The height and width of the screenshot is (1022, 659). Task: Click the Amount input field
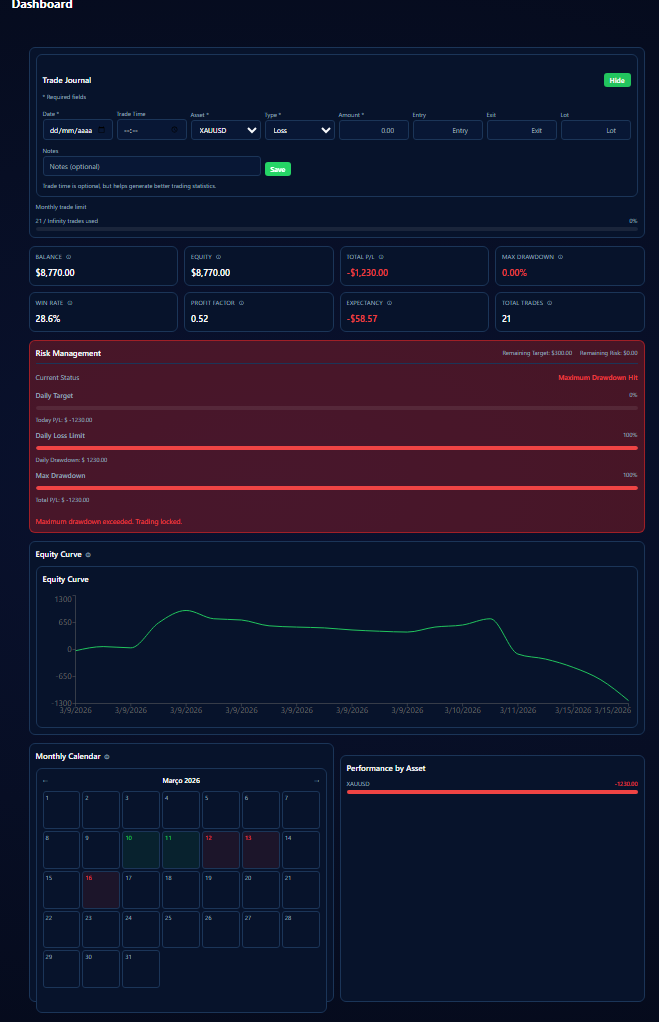pyautogui.click(x=373, y=130)
